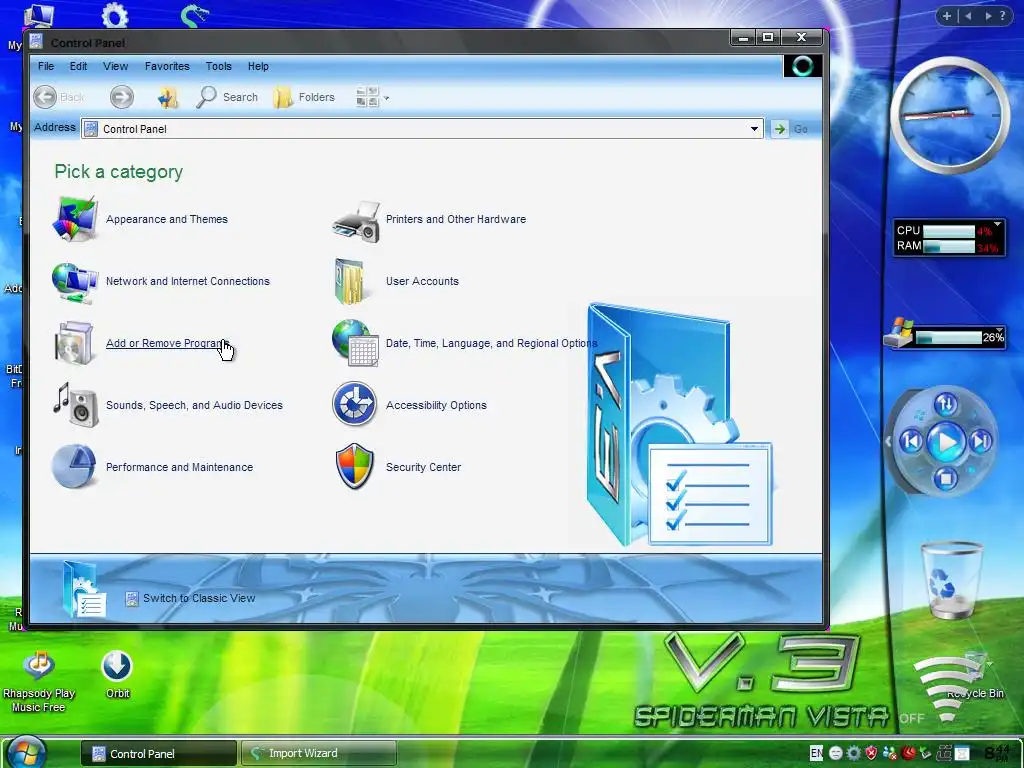Click the EN language tray indicator

[x=816, y=753]
